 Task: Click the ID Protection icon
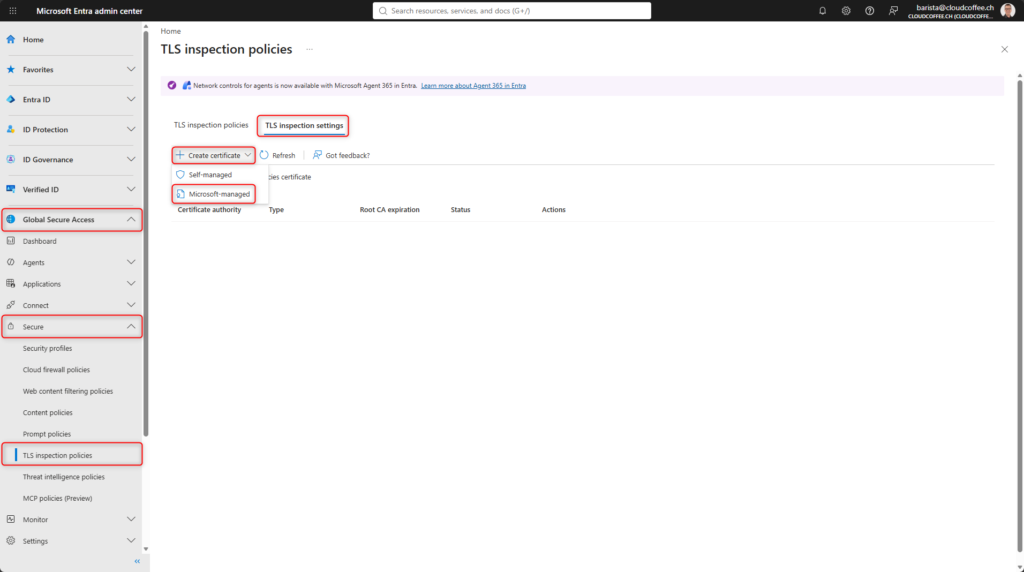pos(10,129)
